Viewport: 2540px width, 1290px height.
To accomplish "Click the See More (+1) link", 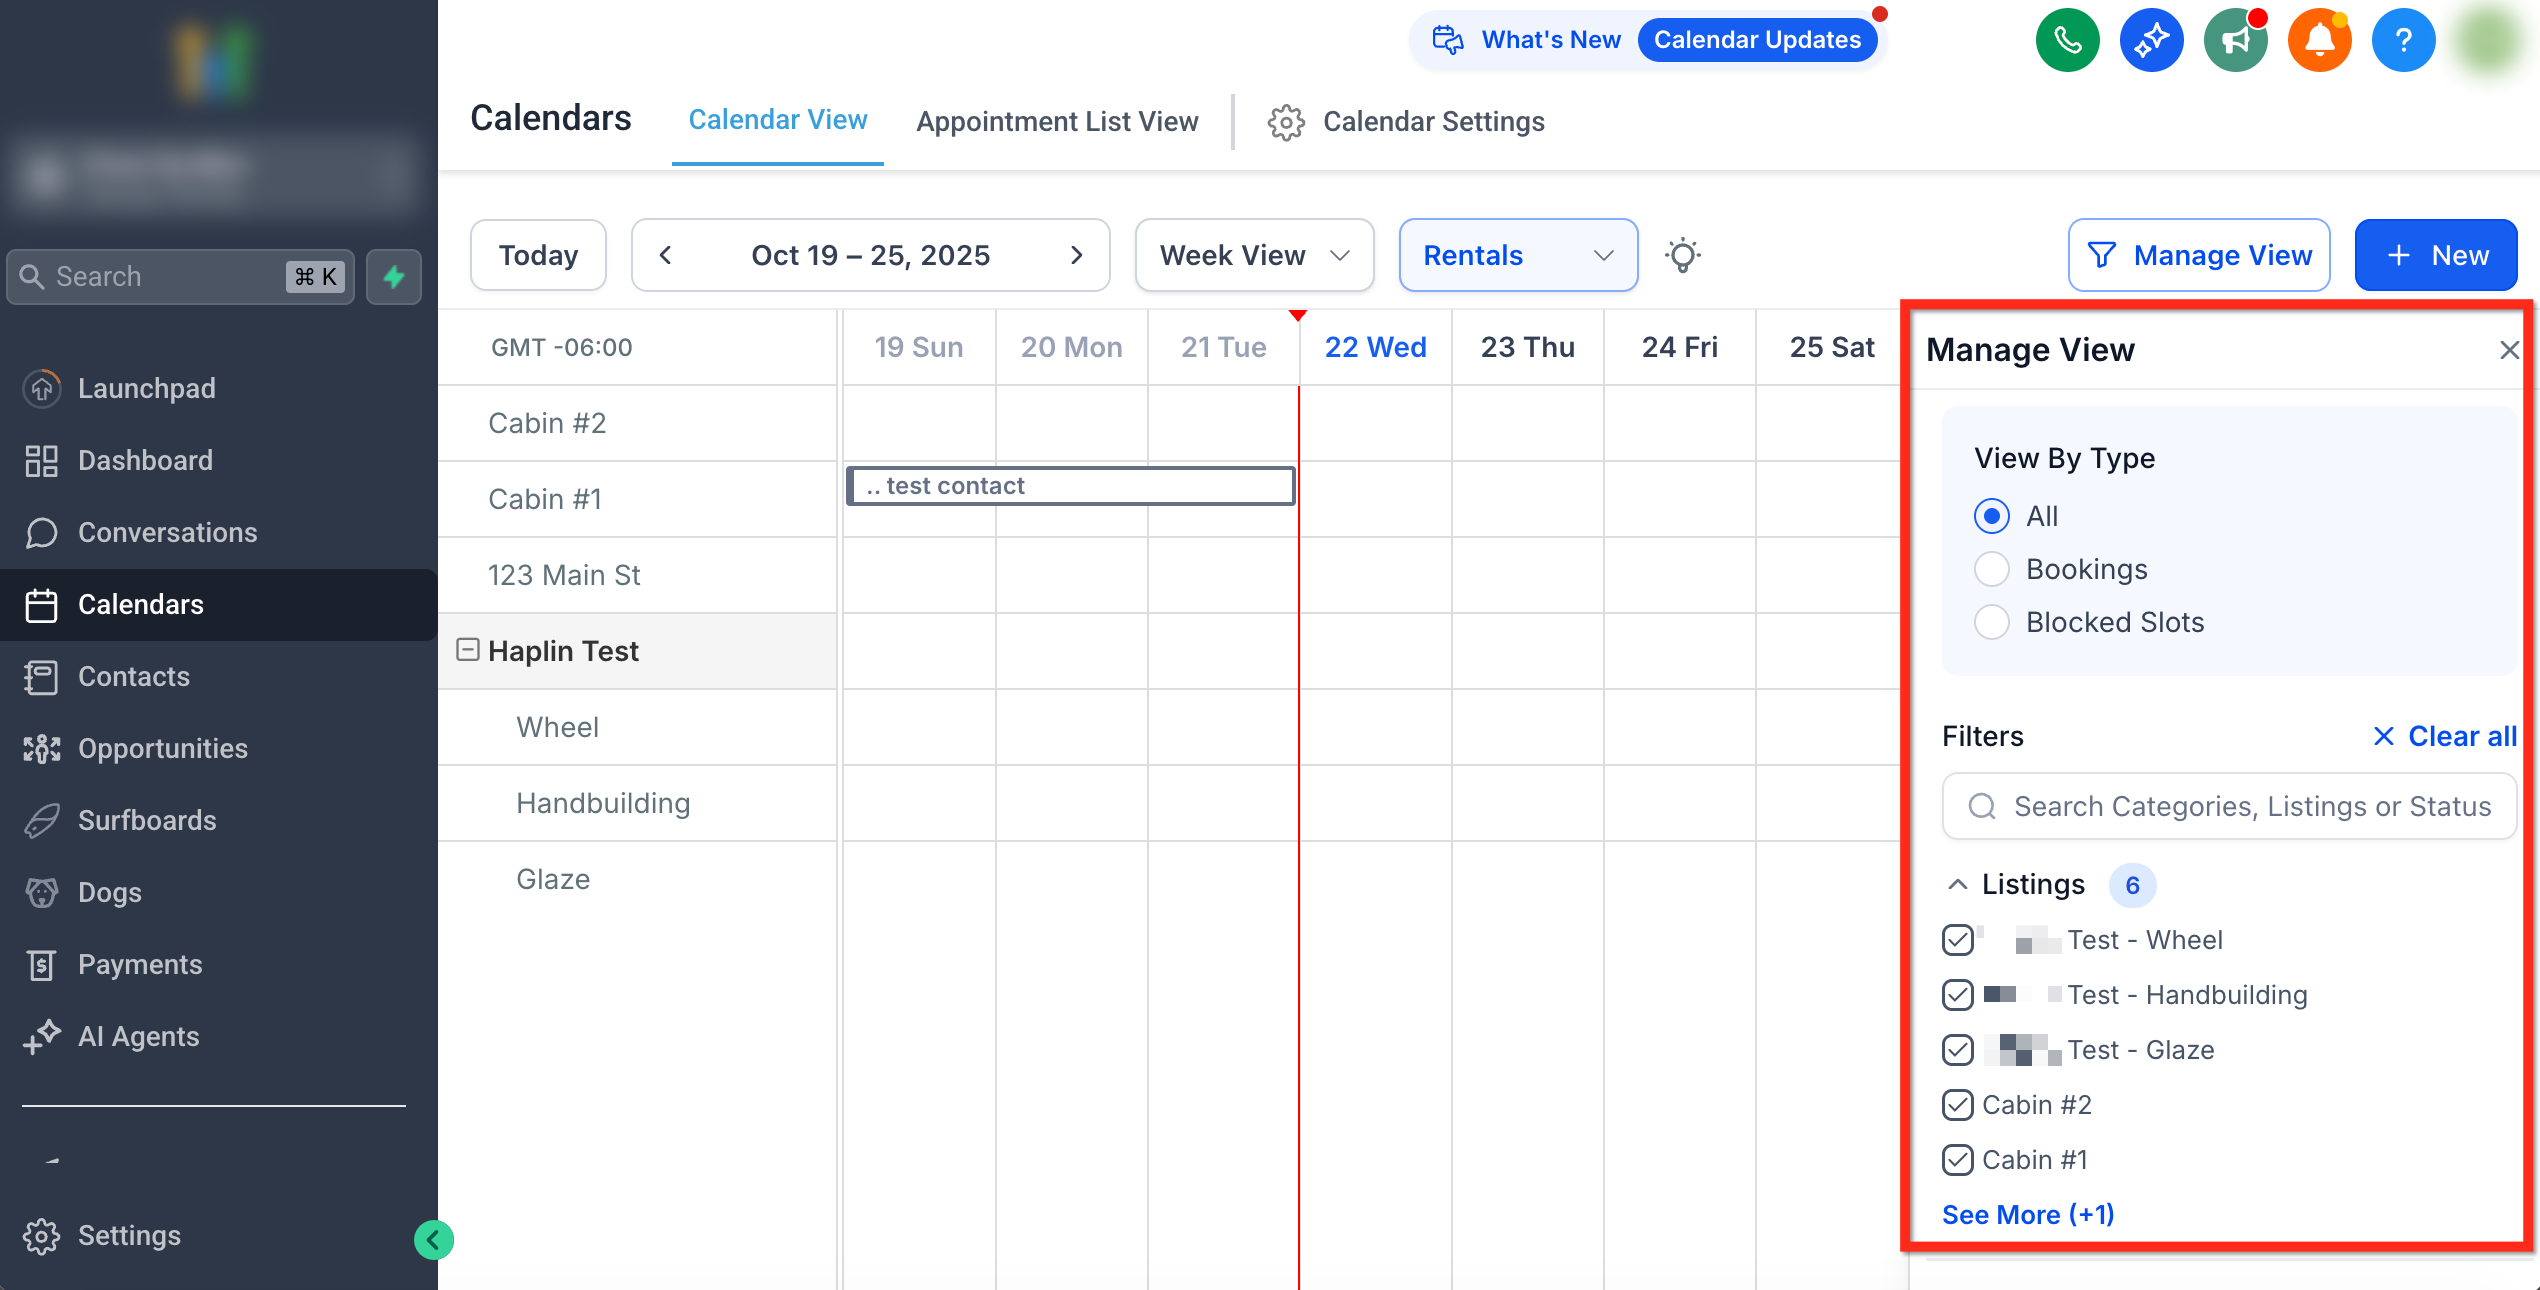I will [2027, 1214].
